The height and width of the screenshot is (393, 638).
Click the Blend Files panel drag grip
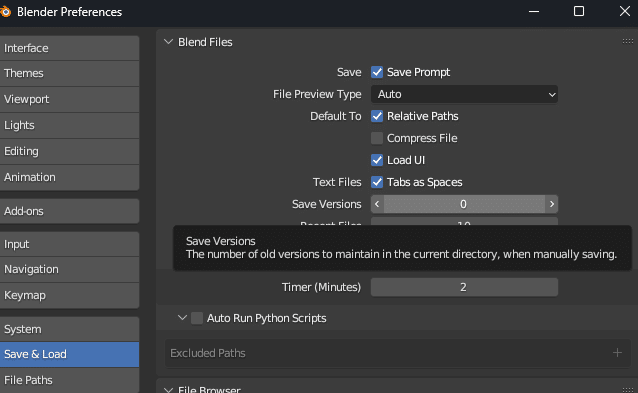coord(627,41)
